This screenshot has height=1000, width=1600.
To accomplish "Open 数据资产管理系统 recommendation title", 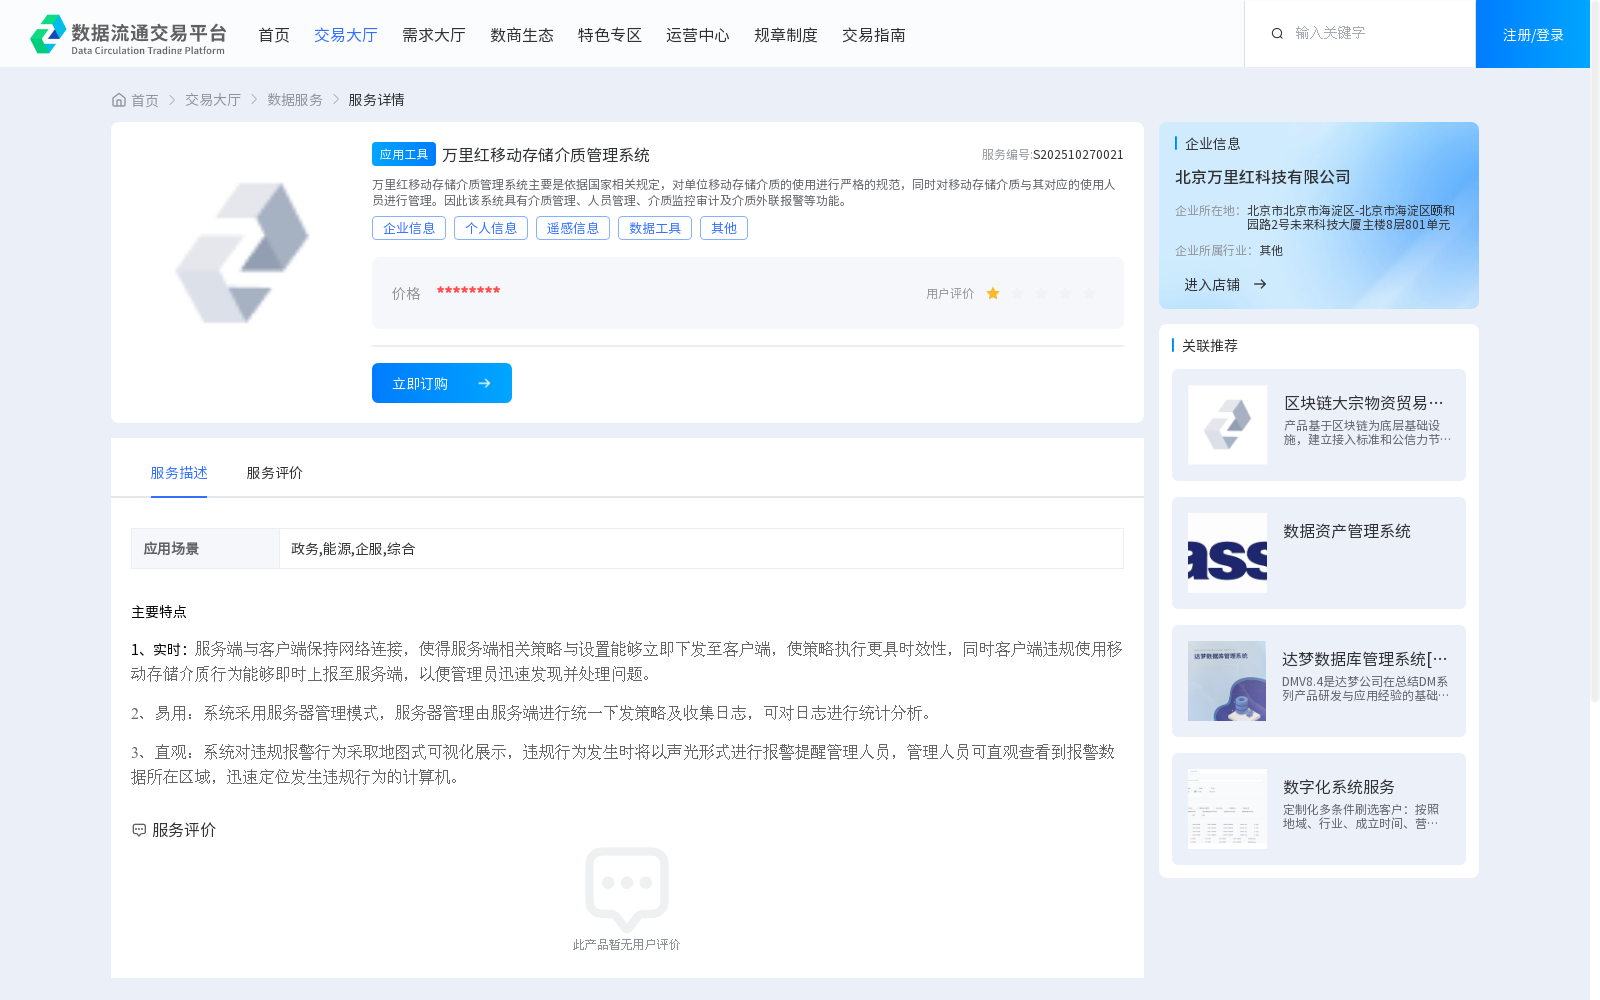I will (x=1347, y=531).
